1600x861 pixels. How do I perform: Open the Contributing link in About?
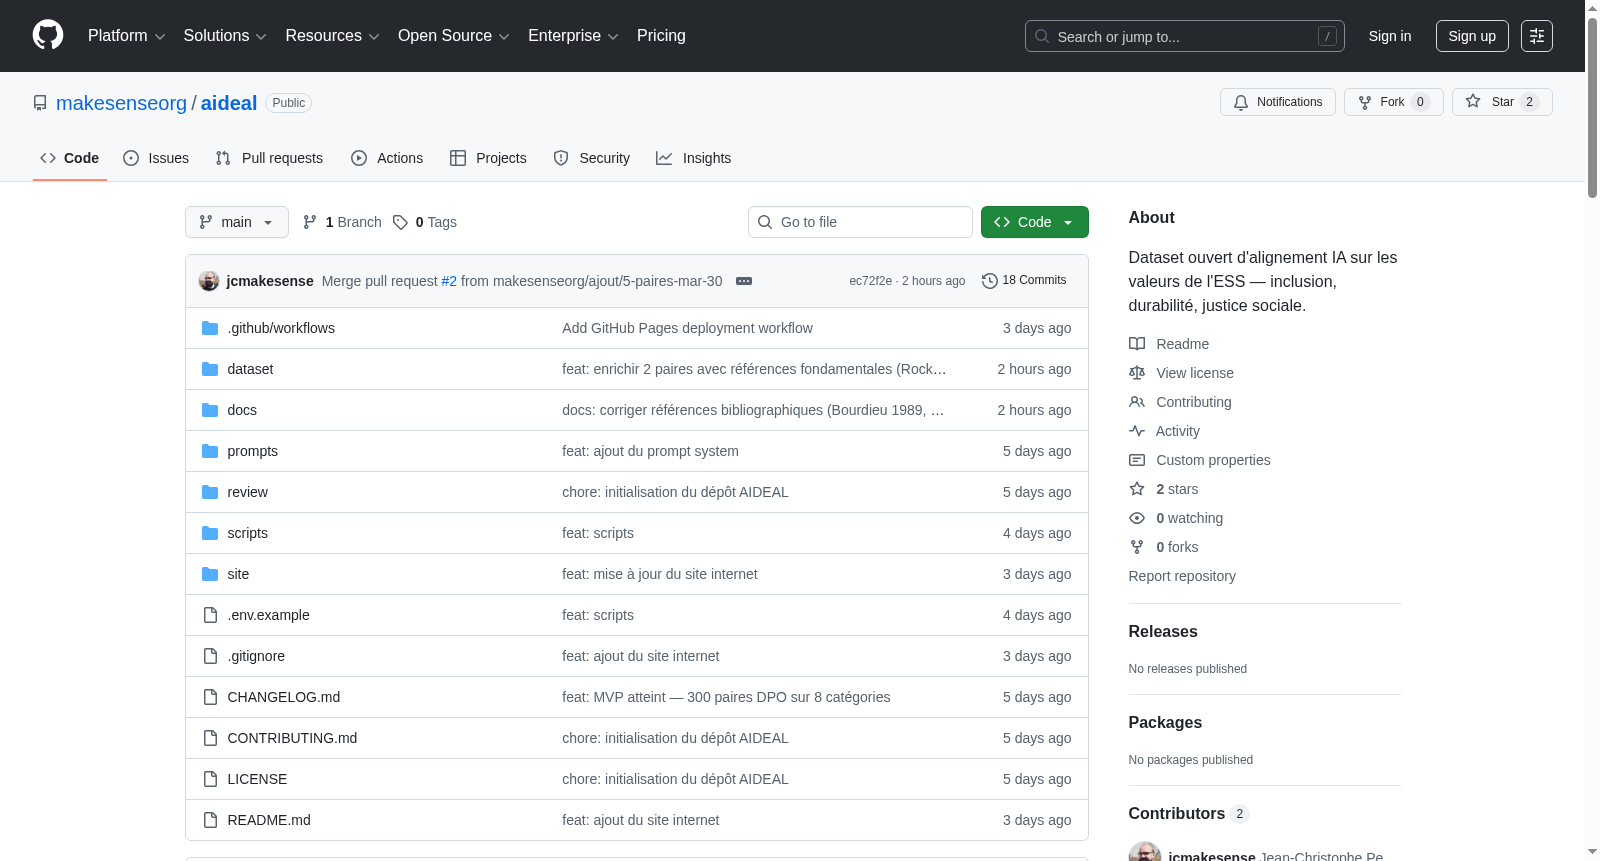(x=1194, y=402)
